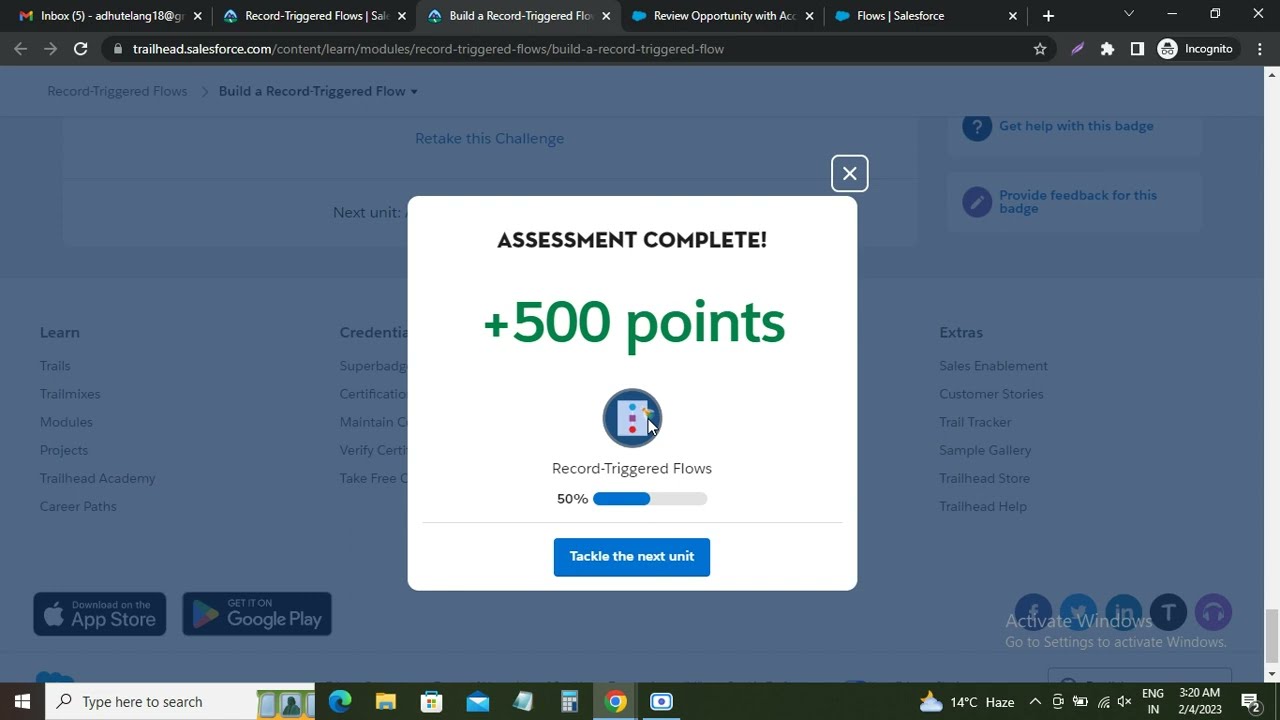This screenshot has height=720, width=1280.
Task: Toggle the browser side panel icon
Action: point(1137,49)
